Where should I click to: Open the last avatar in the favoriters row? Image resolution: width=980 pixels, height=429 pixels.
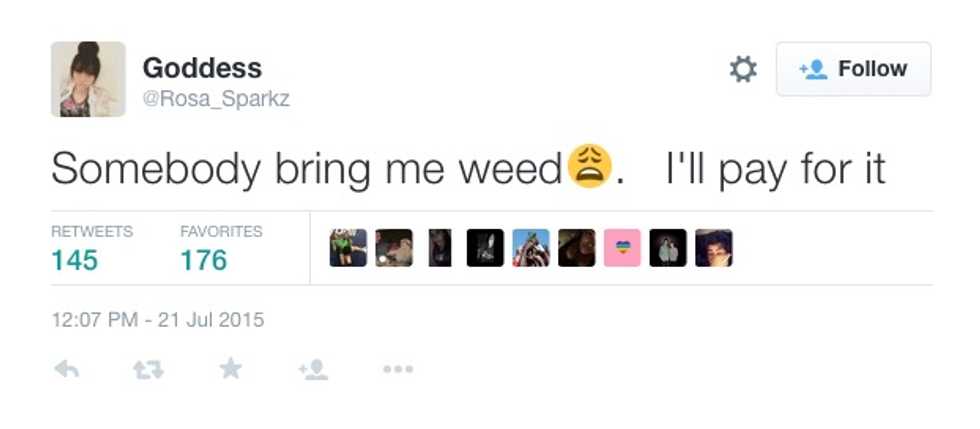(x=714, y=248)
